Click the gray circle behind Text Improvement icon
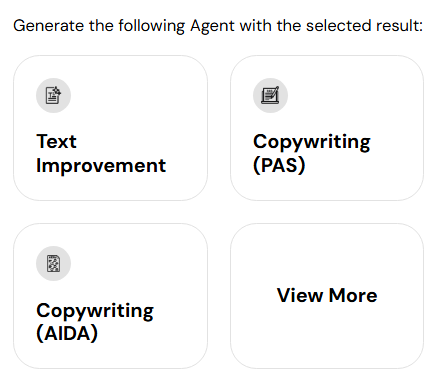Screen dimensions: 437x380 pyautogui.click(x=53, y=95)
